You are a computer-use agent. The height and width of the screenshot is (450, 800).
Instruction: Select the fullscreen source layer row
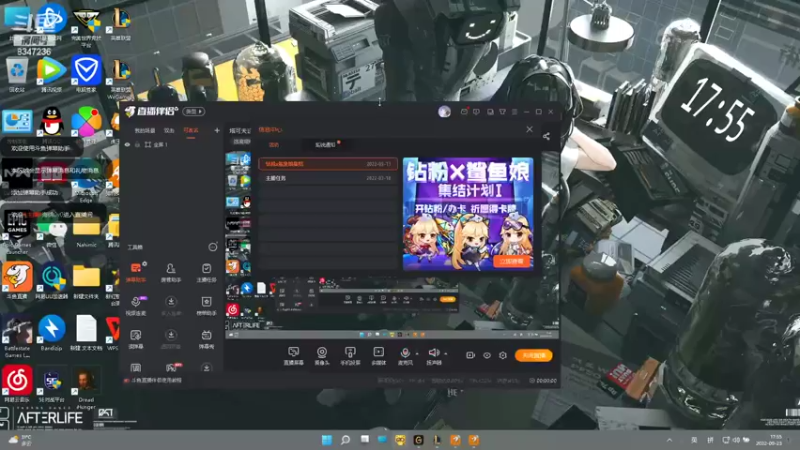point(171,145)
